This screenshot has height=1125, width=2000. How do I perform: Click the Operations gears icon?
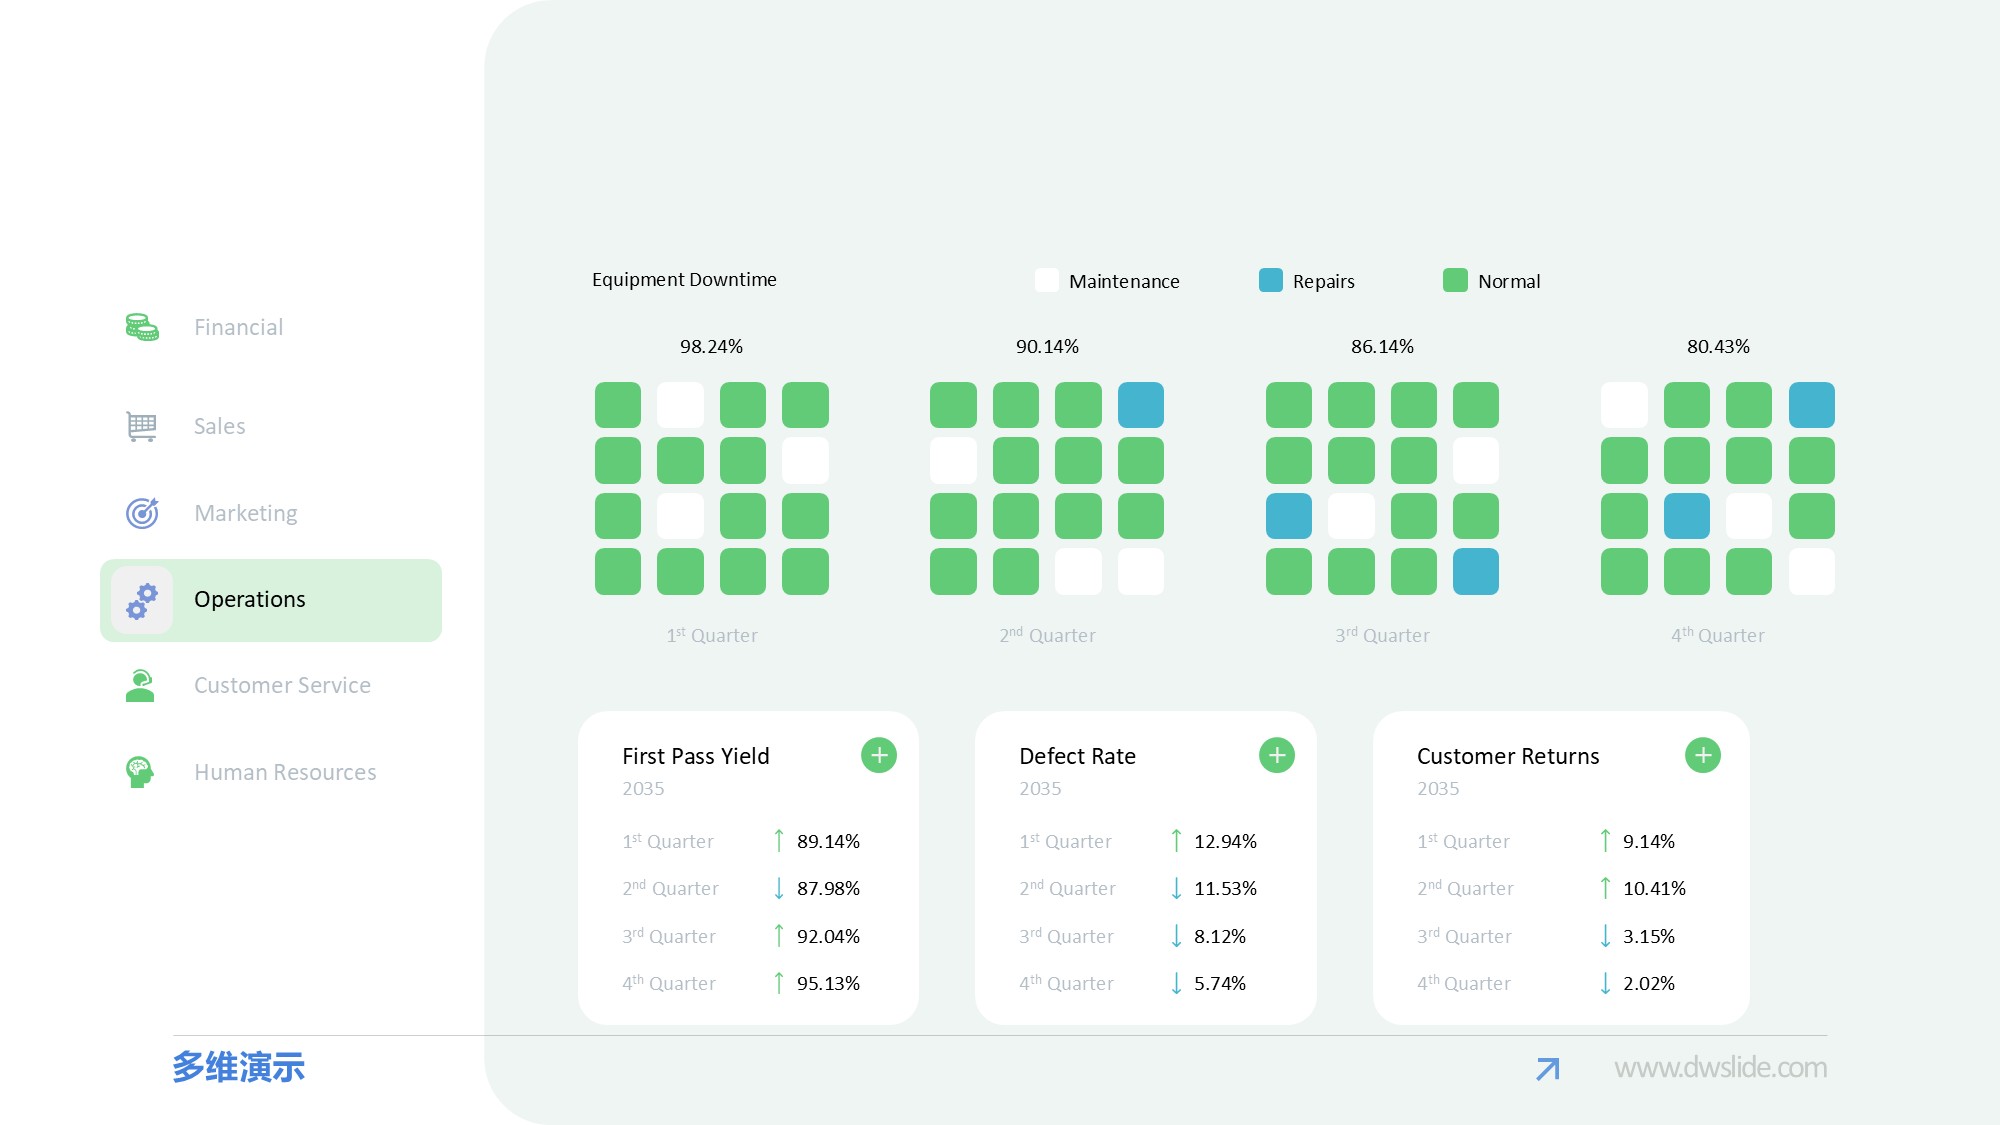[141, 600]
